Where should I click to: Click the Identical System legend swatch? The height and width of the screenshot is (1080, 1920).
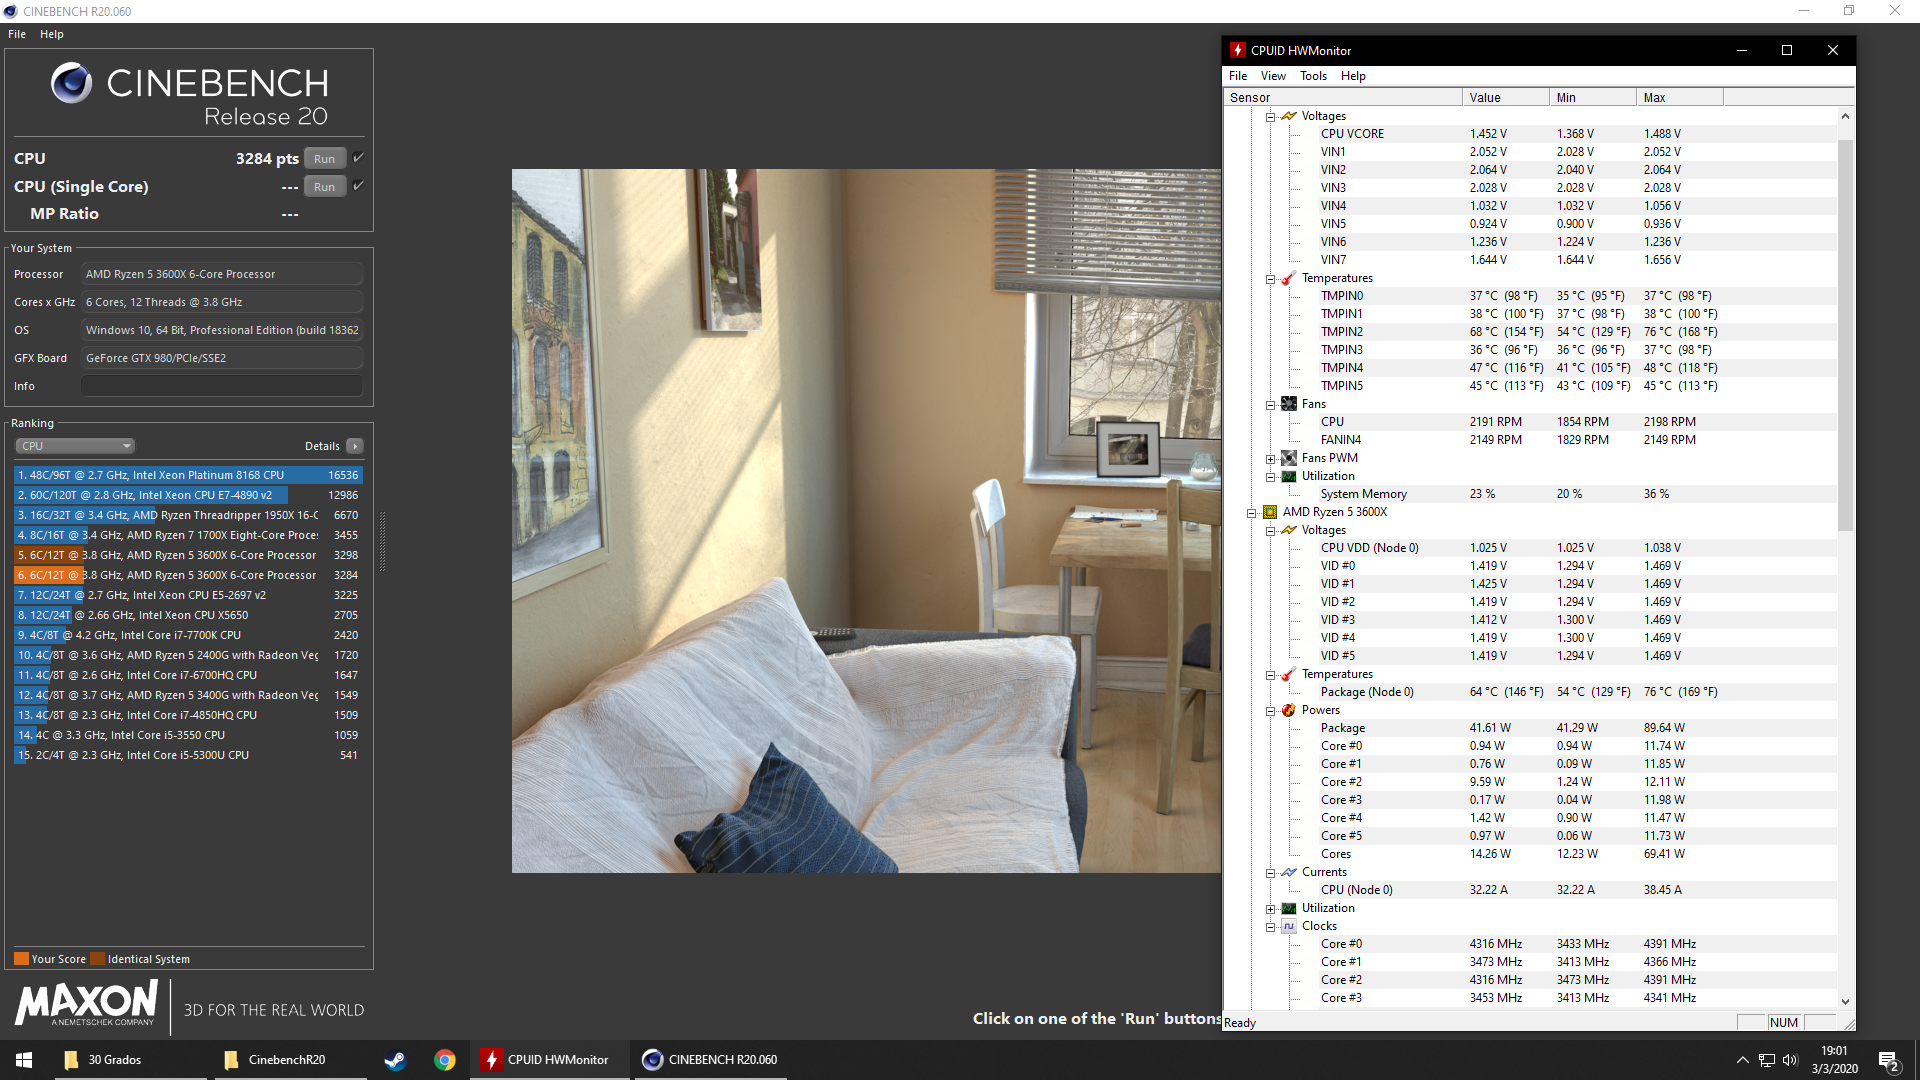97,959
